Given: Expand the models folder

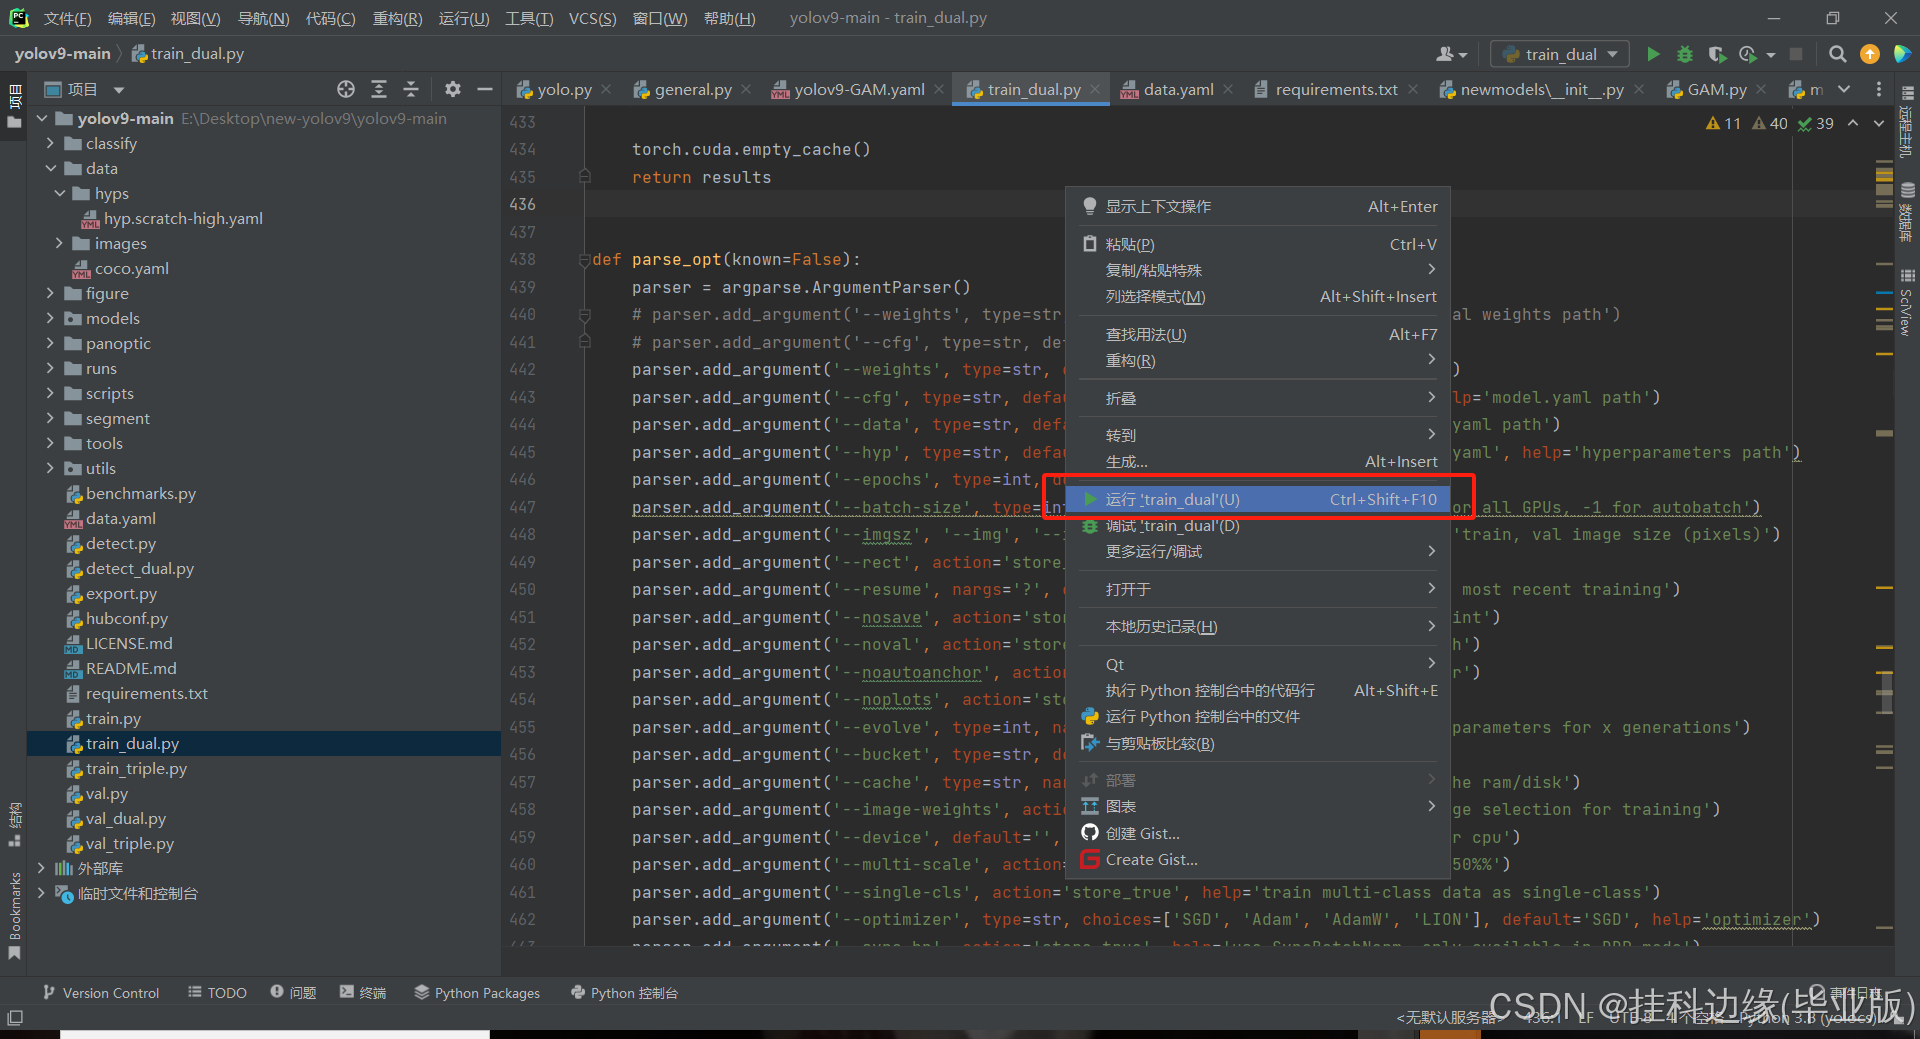Looking at the screenshot, I should (x=50, y=318).
